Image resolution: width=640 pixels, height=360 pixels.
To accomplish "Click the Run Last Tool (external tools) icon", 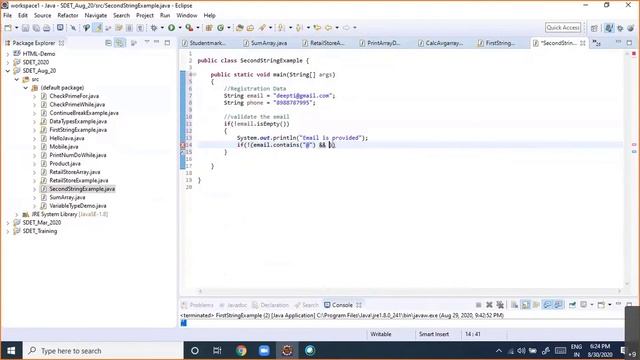I will [189, 28].
